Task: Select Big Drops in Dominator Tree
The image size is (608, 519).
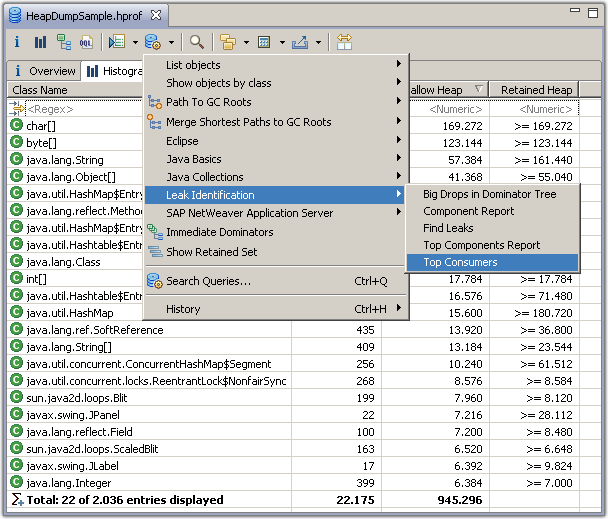Action: pyautogui.click(x=492, y=194)
